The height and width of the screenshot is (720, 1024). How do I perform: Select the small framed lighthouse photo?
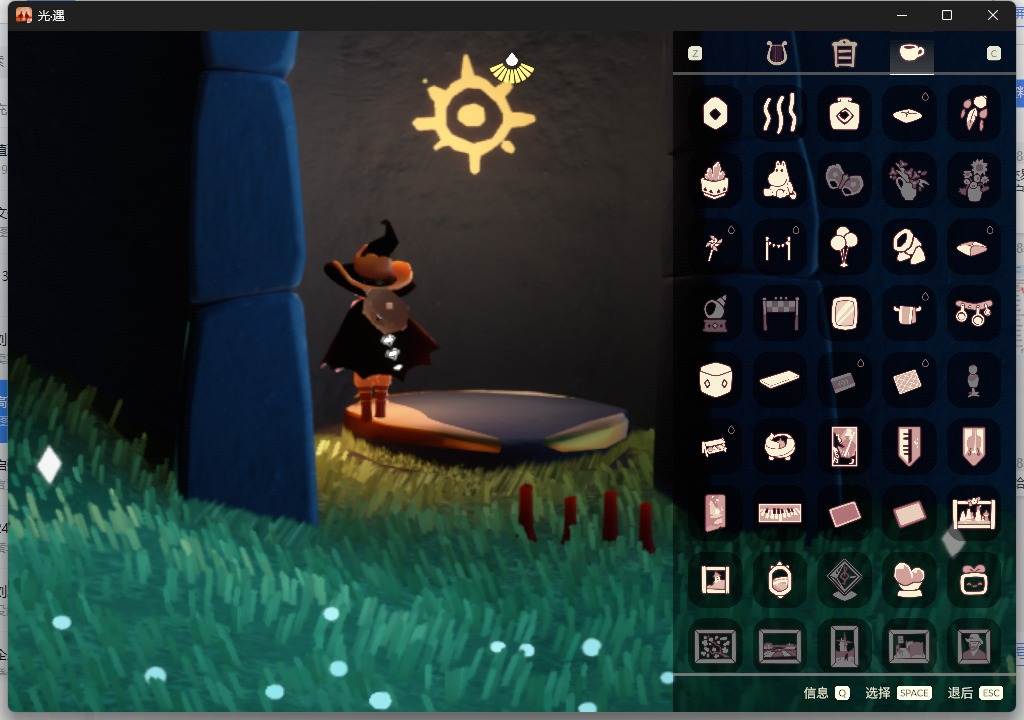[715, 580]
